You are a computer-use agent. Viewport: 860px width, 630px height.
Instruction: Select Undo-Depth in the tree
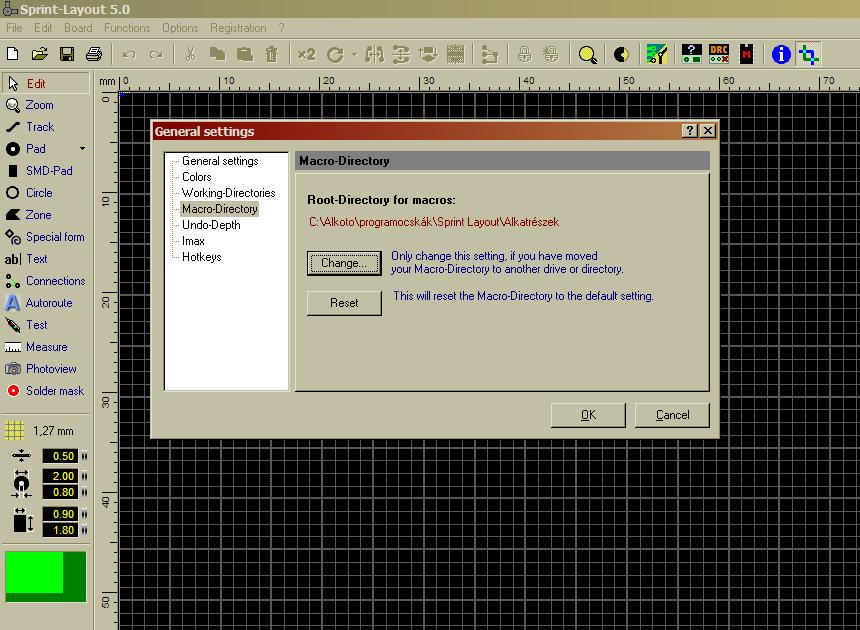tap(211, 225)
